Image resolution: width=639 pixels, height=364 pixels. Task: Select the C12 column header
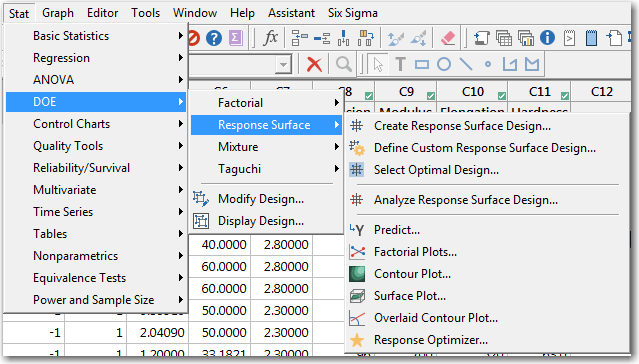tap(602, 92)
